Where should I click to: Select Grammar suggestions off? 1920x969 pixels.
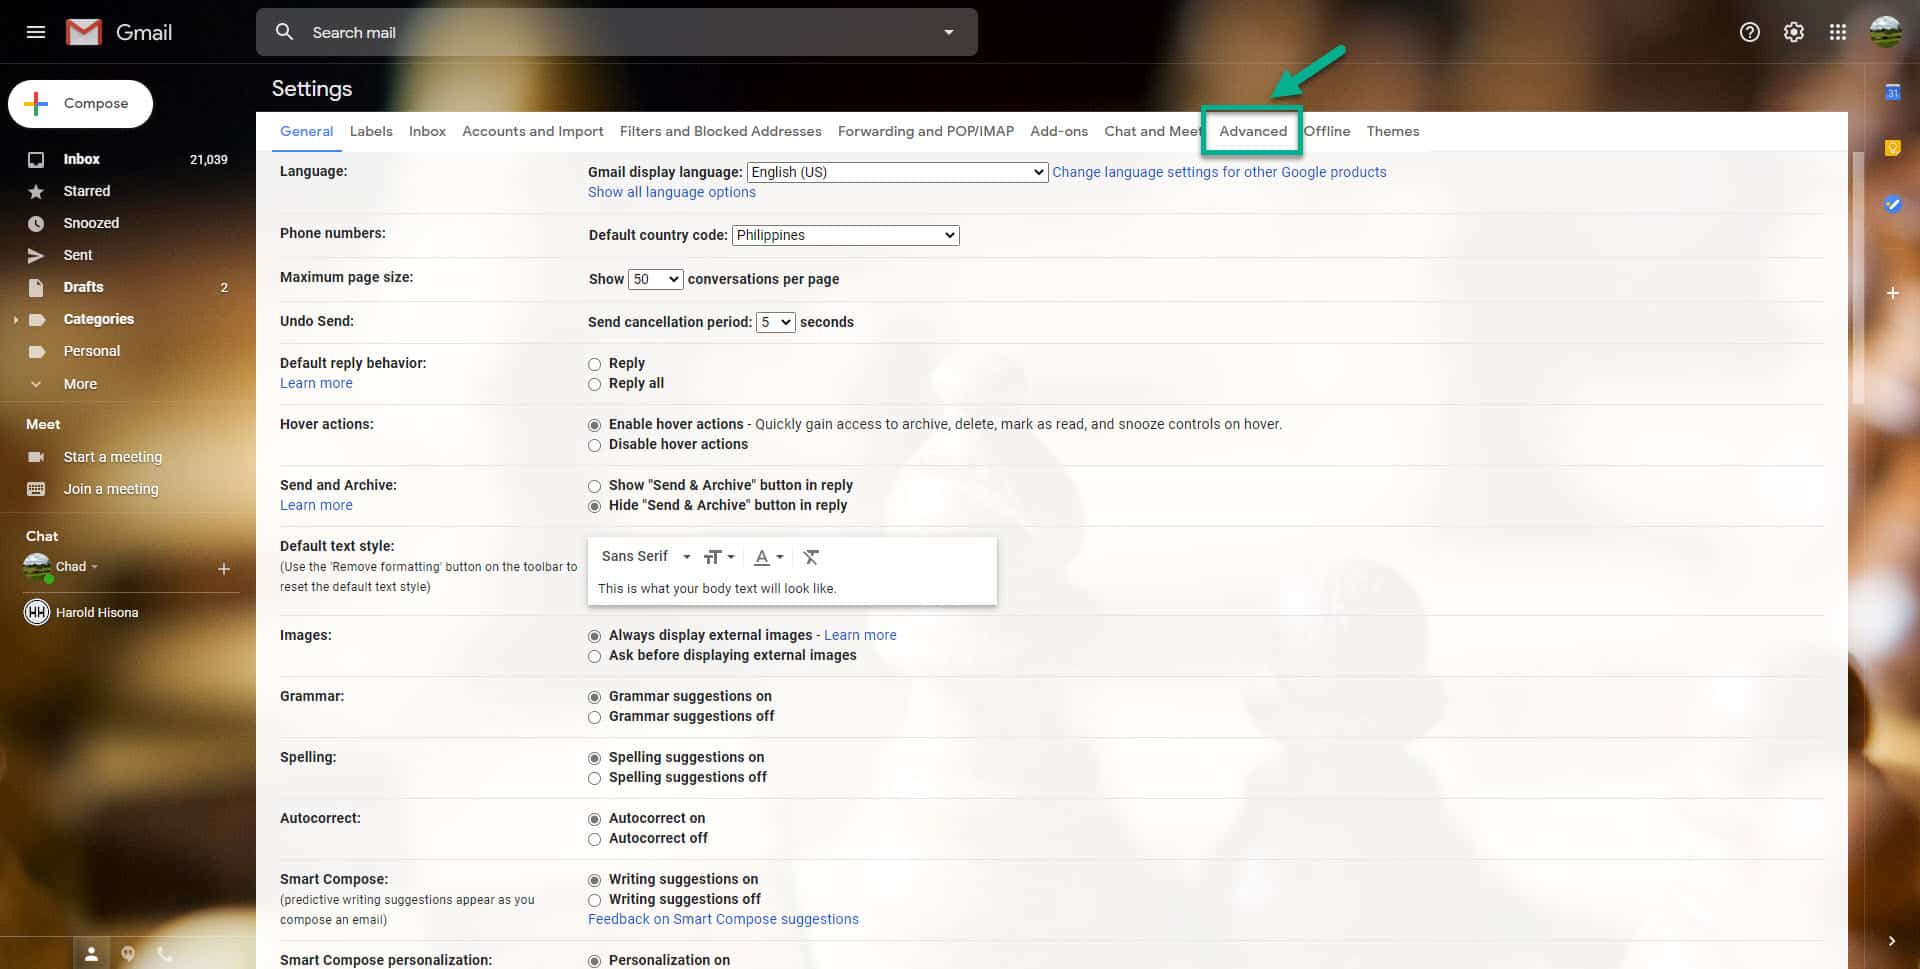pos(594,717)
